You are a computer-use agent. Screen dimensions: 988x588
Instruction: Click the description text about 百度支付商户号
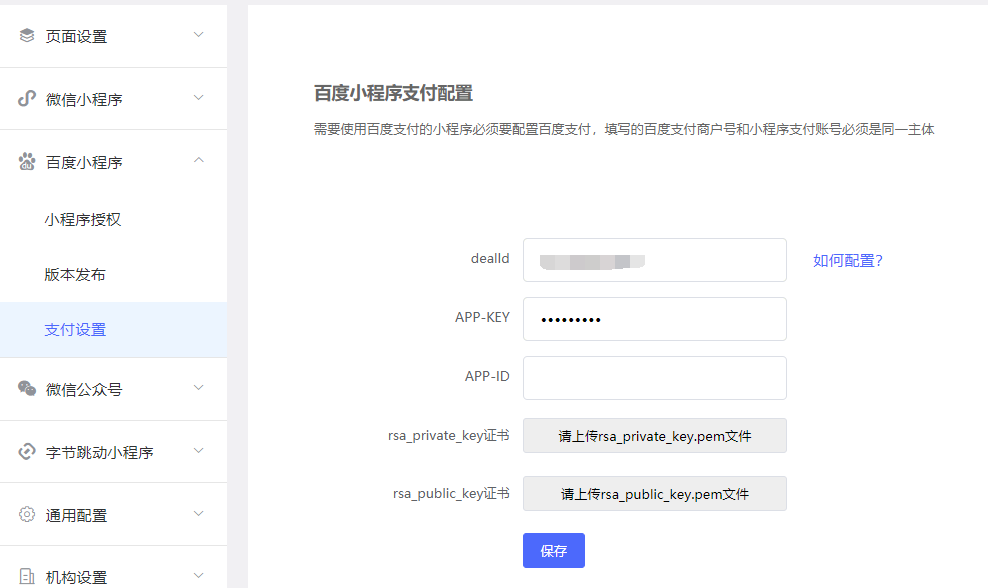pyautogui.click(x=624, y=129)
